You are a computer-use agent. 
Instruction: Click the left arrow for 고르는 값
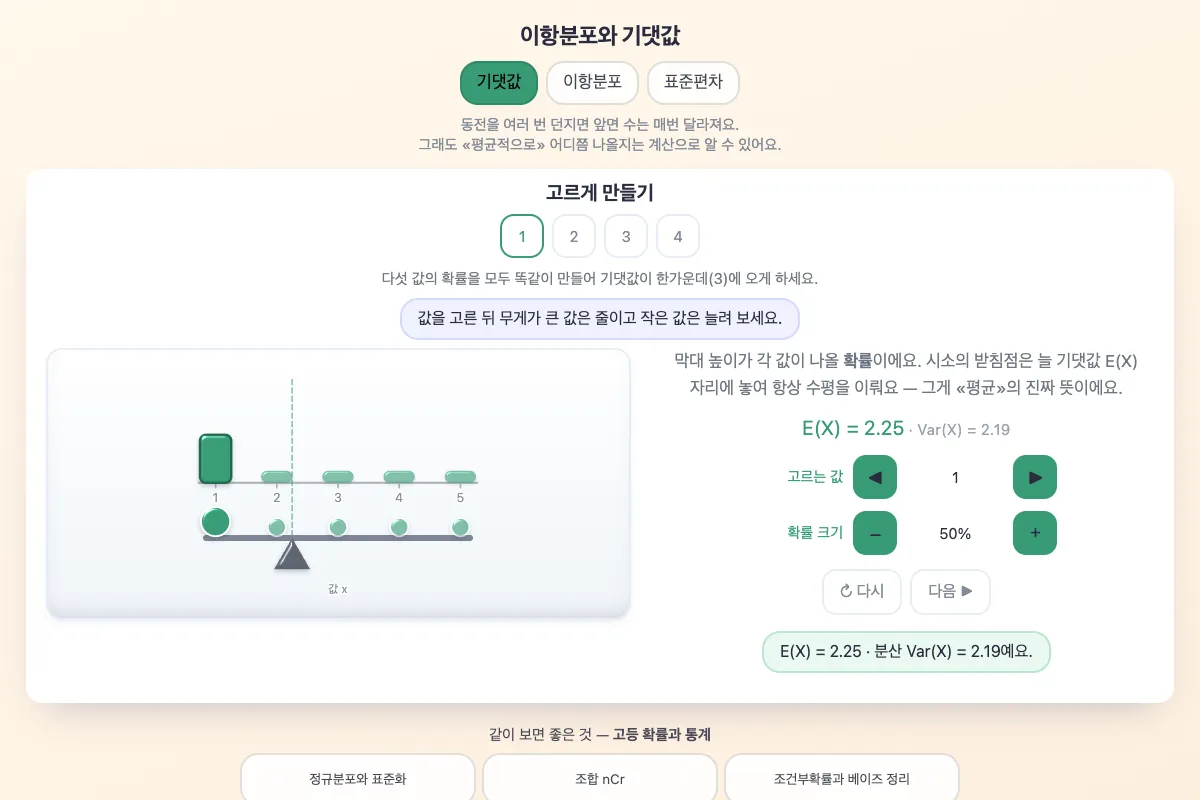pos(875,477)
